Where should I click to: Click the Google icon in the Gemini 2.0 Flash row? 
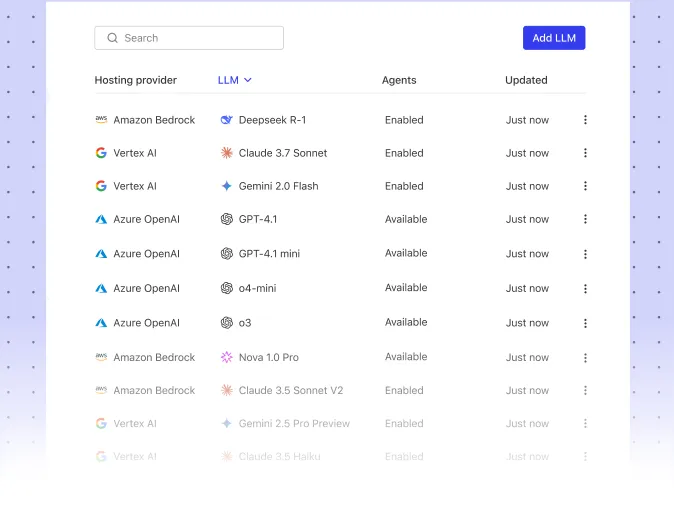point(101,186)
